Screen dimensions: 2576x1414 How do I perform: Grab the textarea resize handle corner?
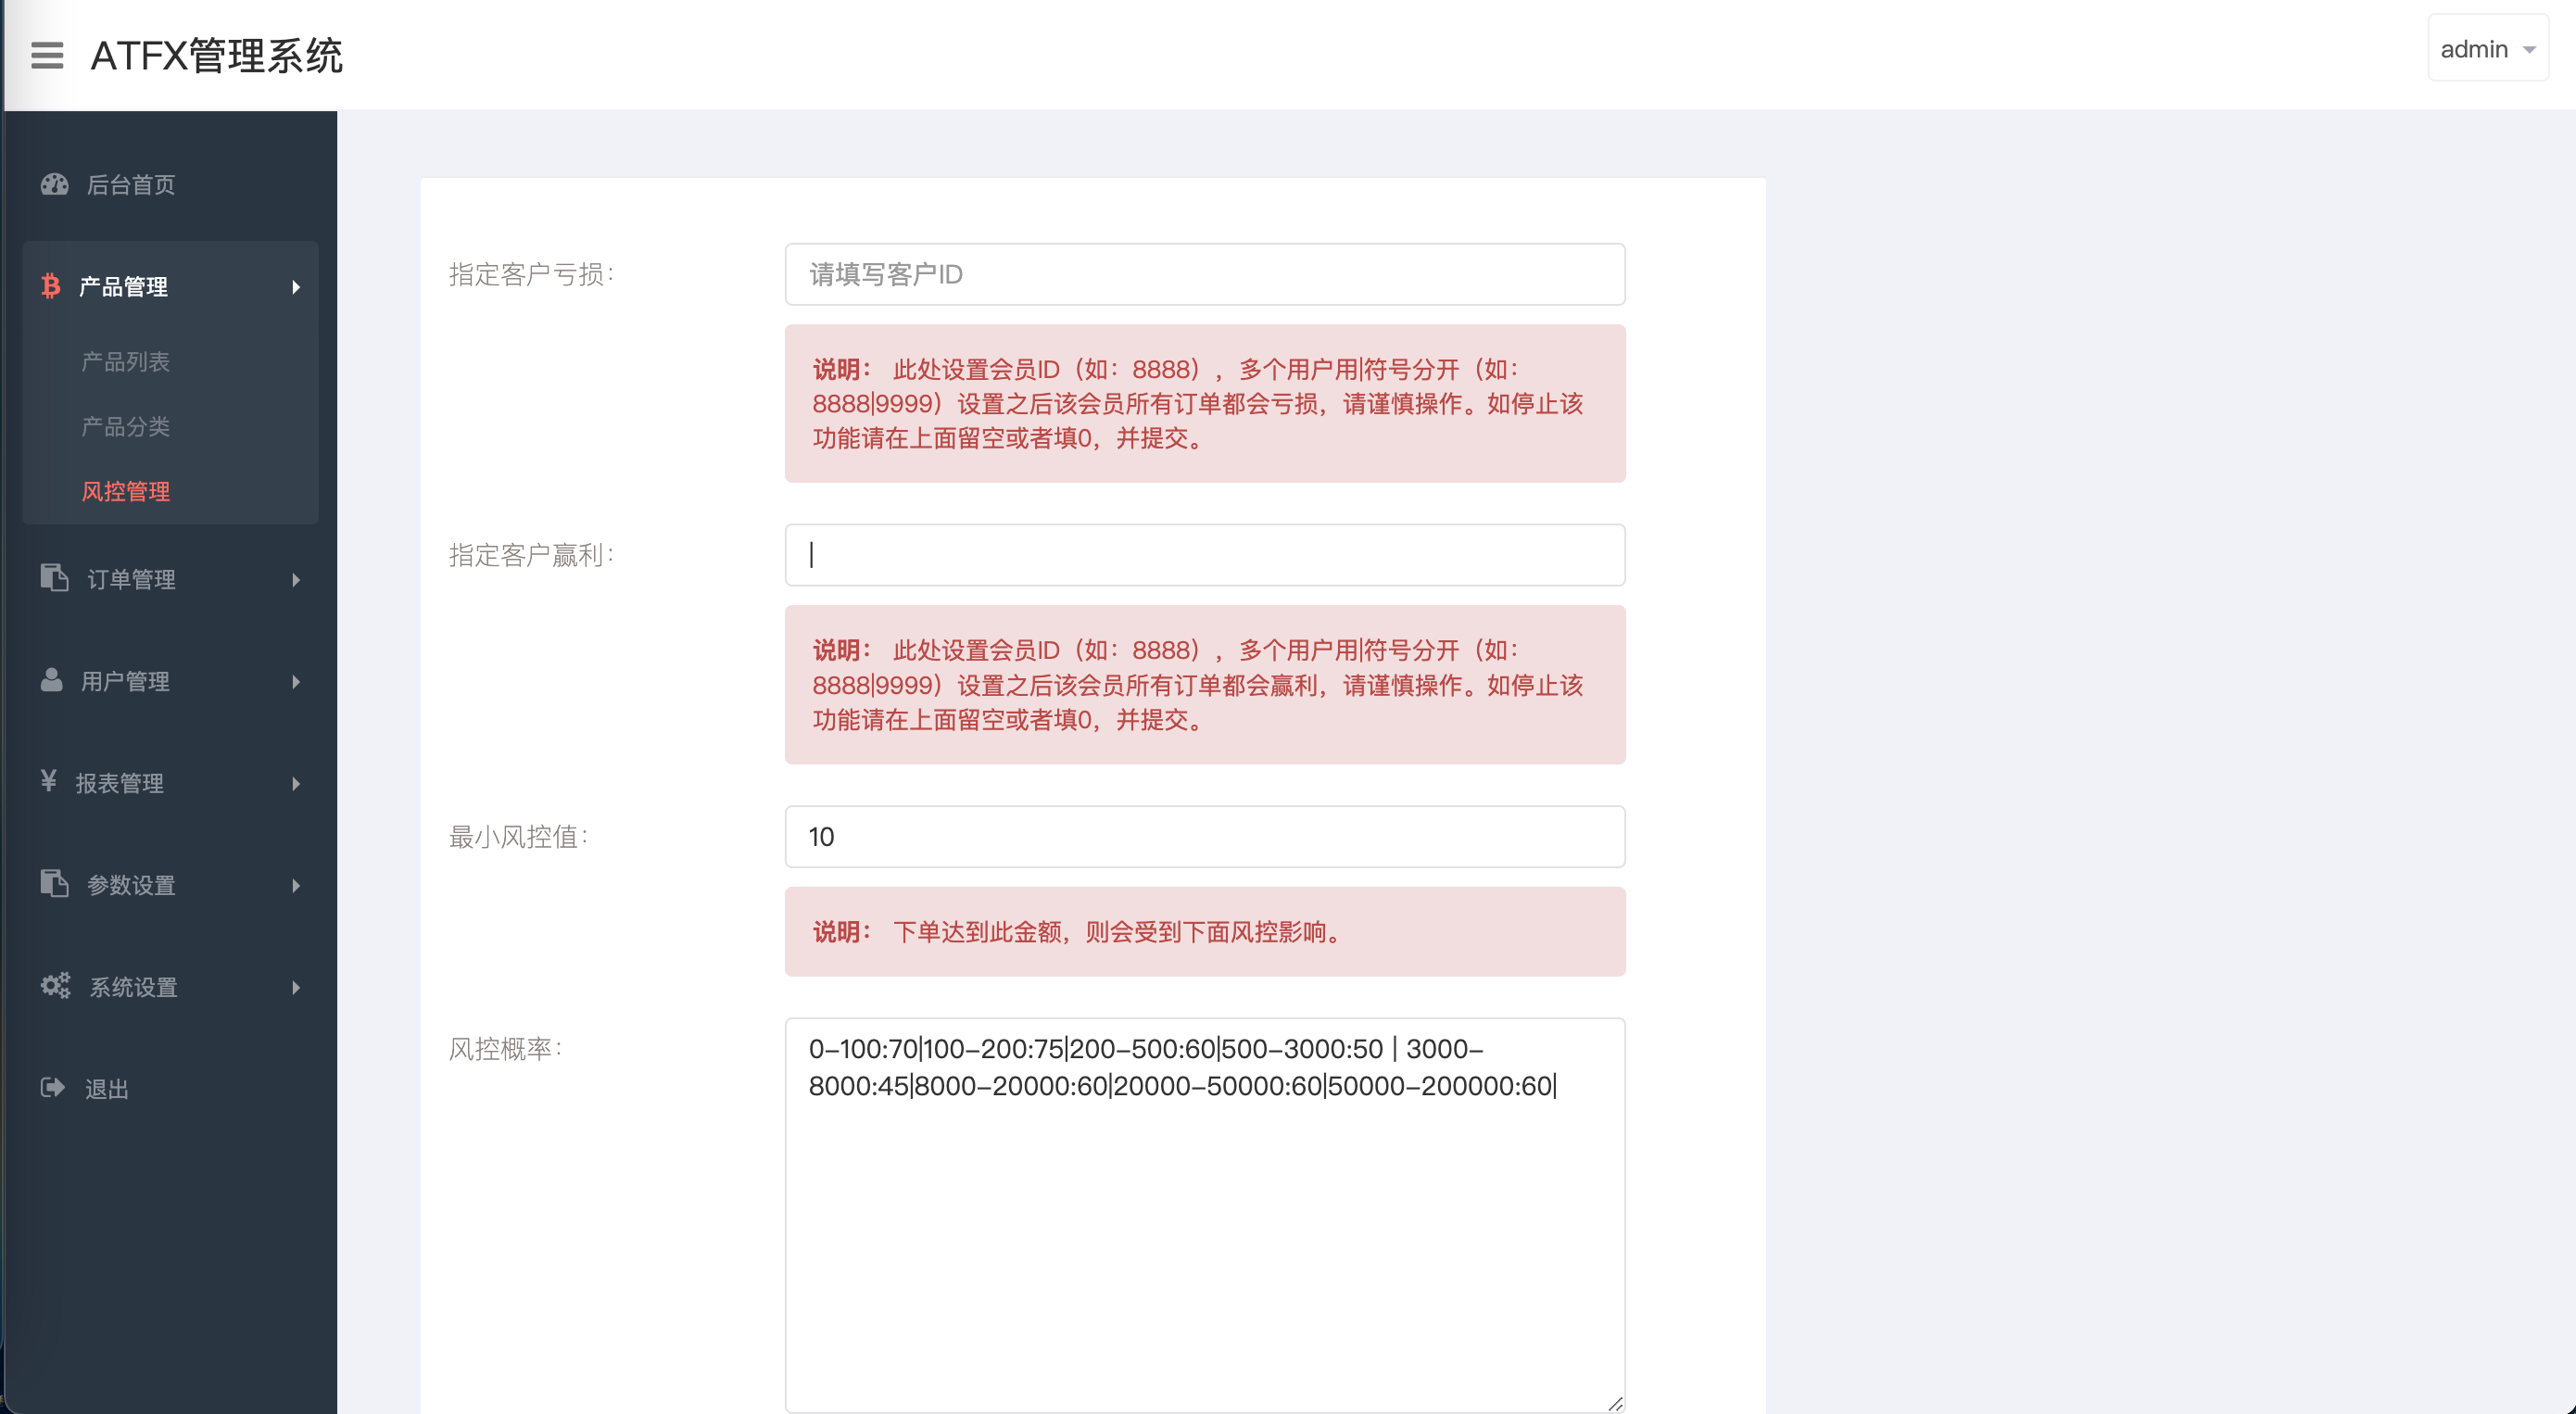pyautogui.click(x=1614, y=1403)
